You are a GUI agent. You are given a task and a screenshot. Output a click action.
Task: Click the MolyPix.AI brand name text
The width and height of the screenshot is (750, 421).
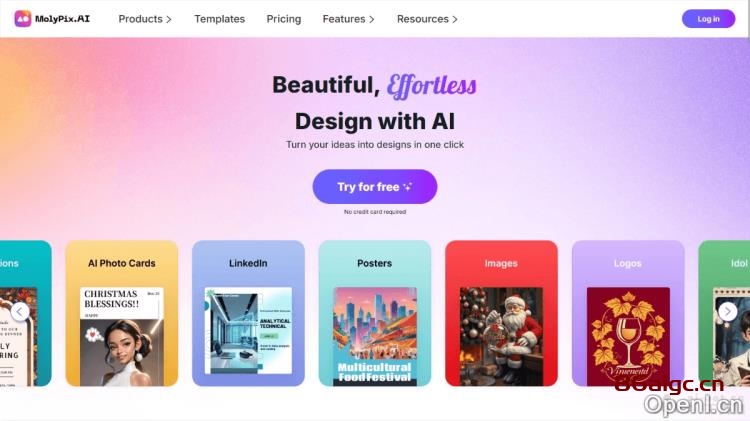[x=62, y=19]
